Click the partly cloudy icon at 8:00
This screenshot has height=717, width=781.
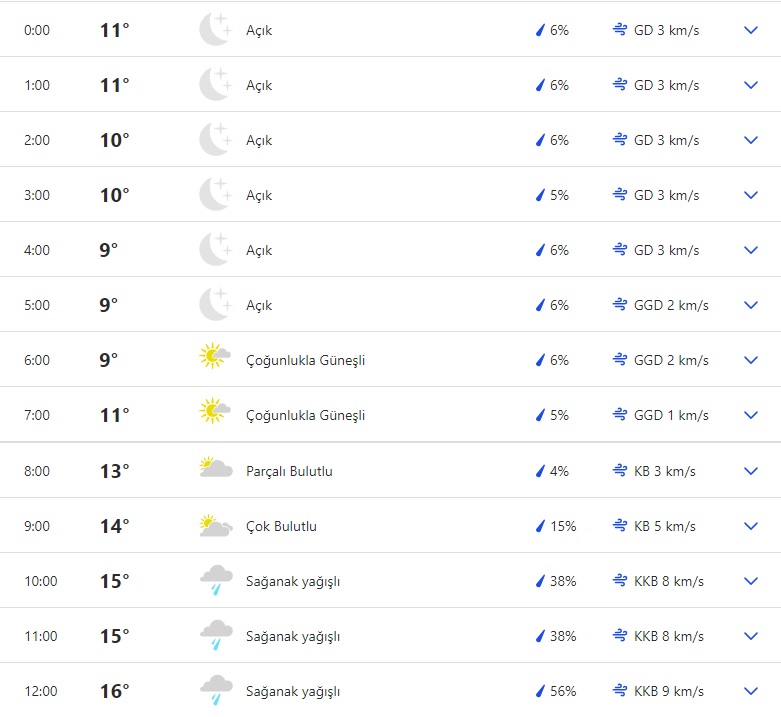tap(215, 468)
